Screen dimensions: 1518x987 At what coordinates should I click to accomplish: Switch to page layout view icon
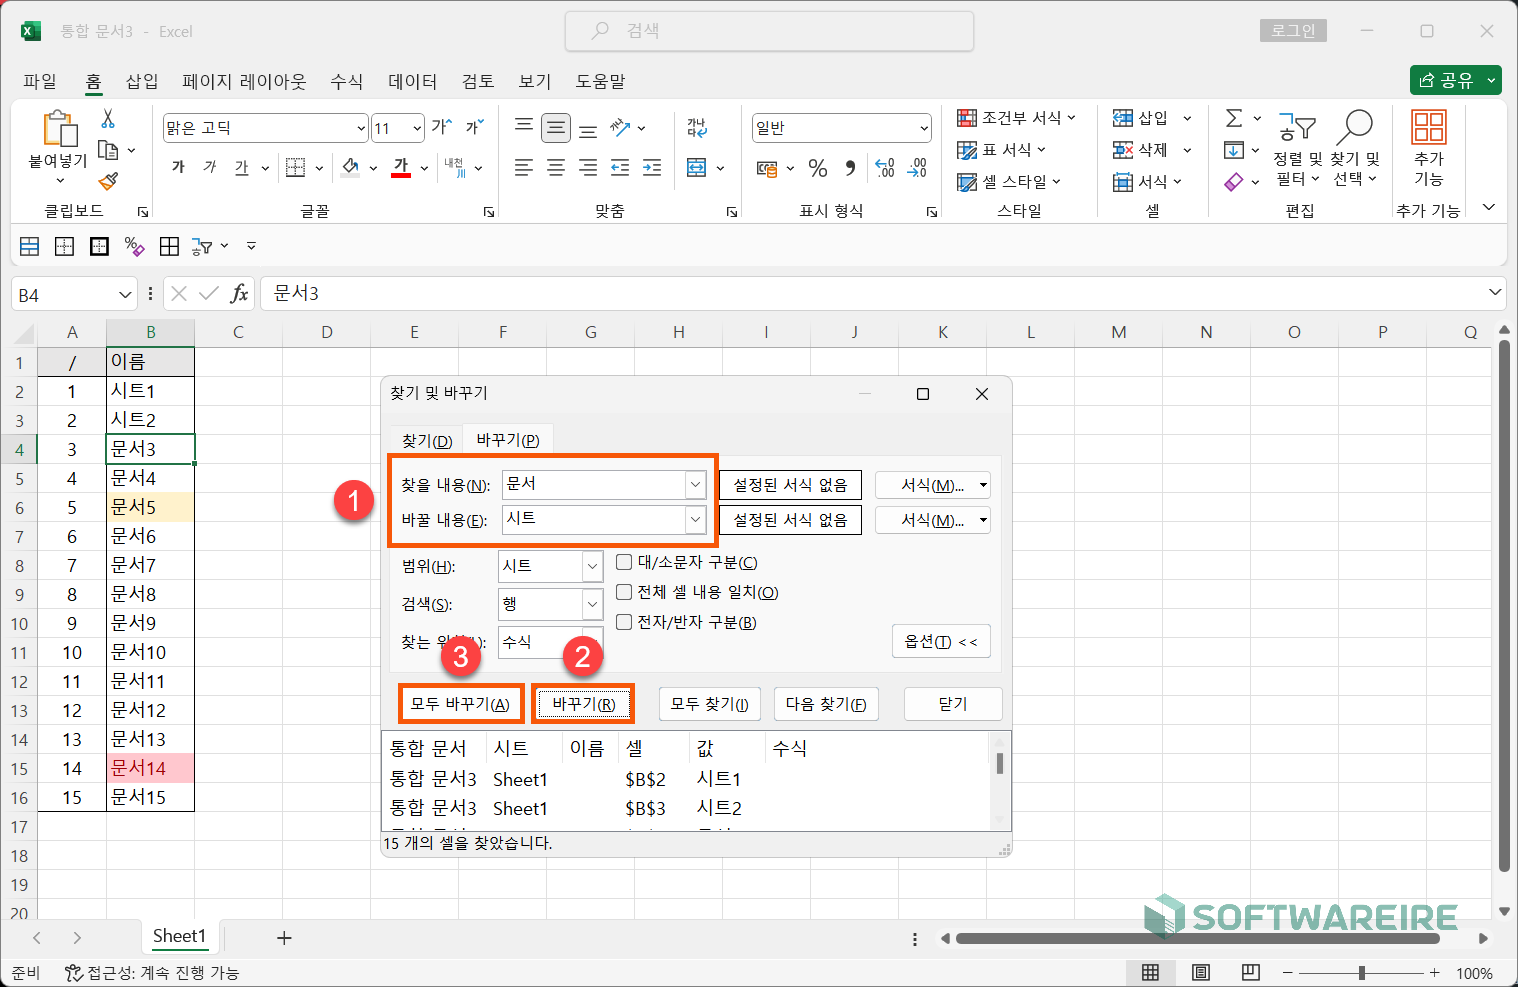click(1201, 973)
